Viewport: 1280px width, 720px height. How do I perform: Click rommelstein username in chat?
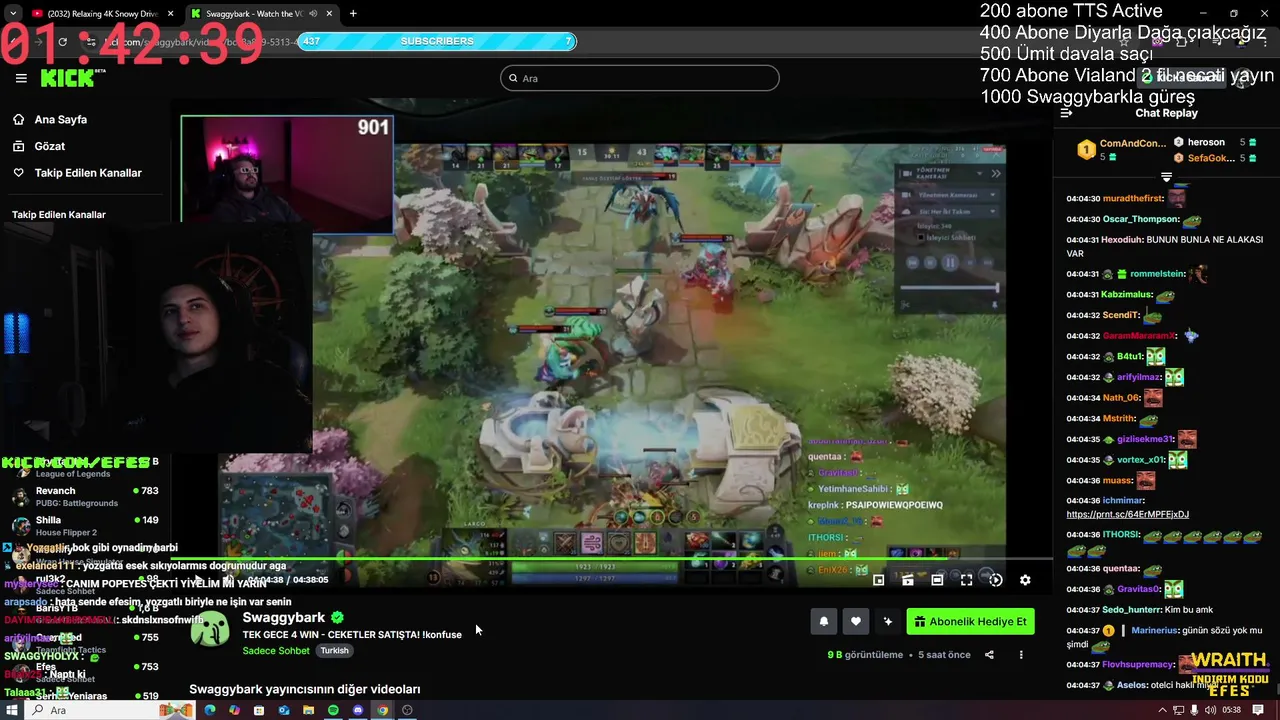pyautogui.click(x=1157, y=274)
